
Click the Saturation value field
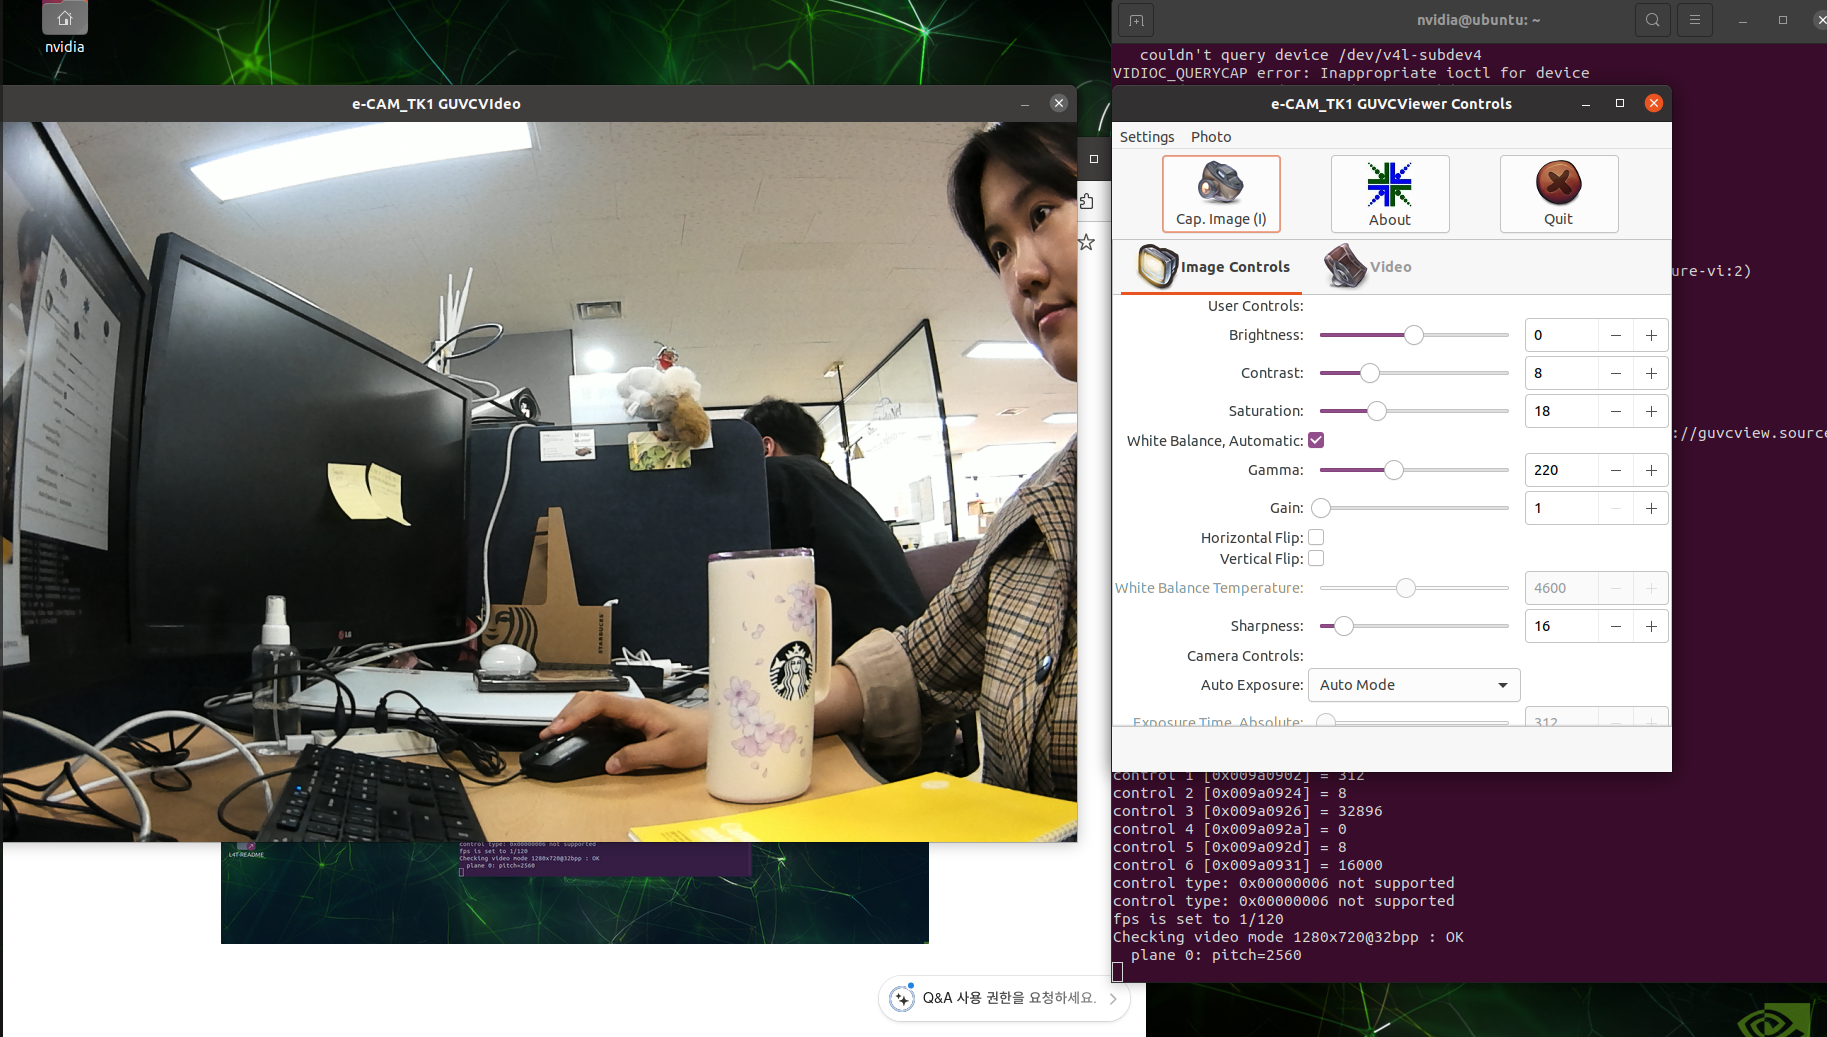tap(1562, 411)
